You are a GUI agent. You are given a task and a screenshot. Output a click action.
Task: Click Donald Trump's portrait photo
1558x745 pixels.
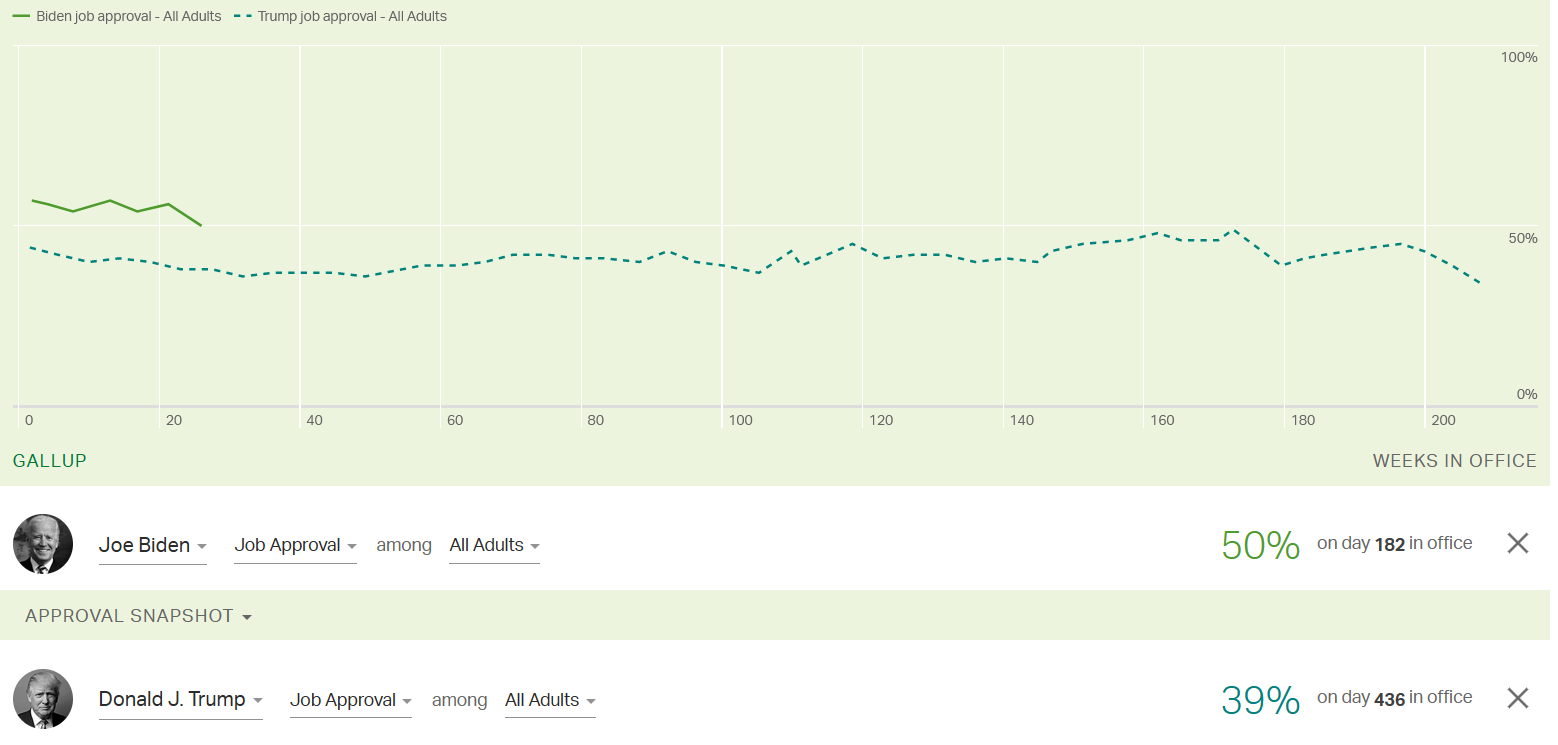pyautogui.click(x=43, y=698)
